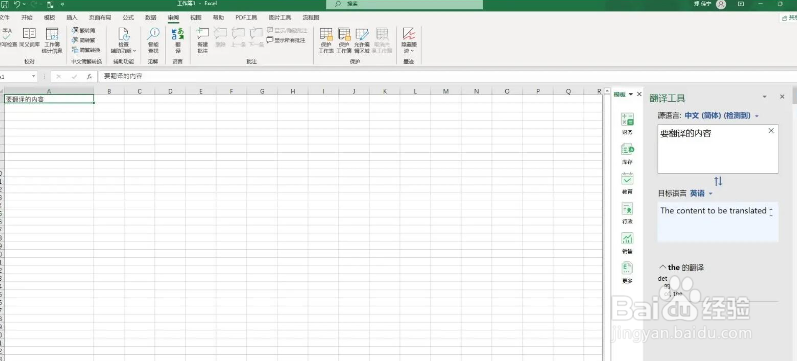Click the Translate (翻译) ribbon button
Screen dimensions: 797x361
click(178, 41)
